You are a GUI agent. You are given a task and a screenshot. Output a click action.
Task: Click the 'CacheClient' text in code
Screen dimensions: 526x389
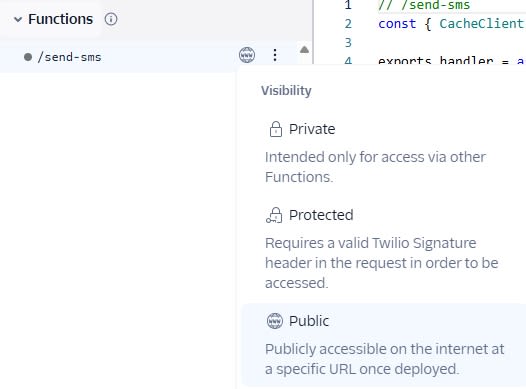481,24
